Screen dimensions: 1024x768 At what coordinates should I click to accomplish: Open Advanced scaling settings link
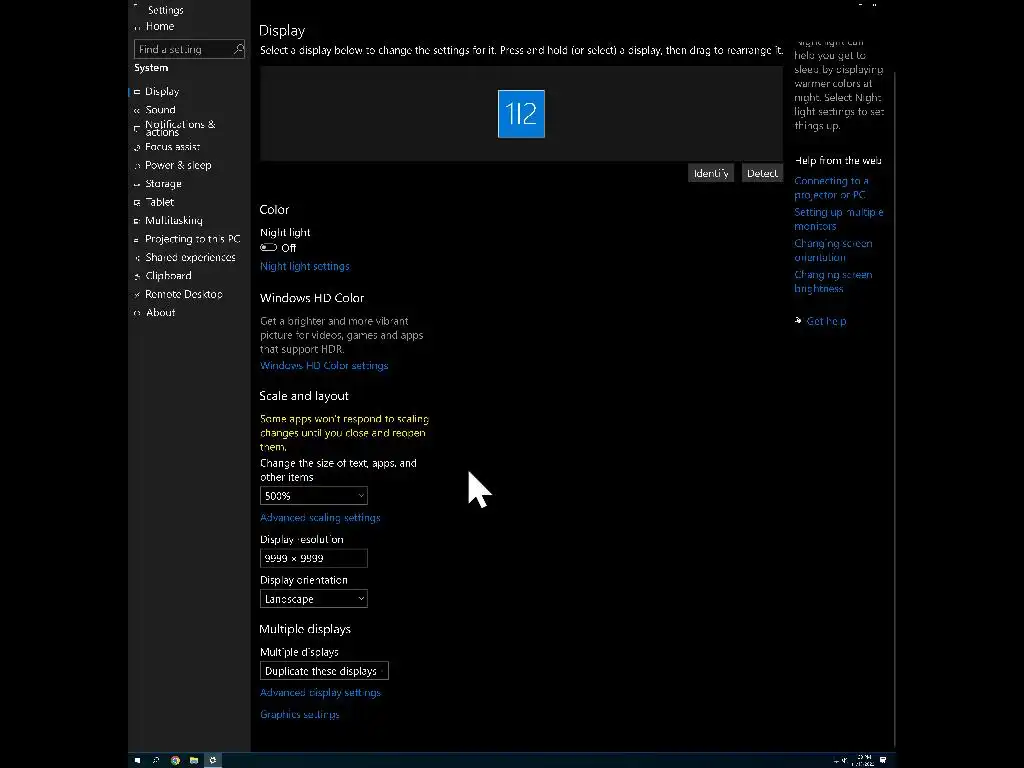click(320, 517)
